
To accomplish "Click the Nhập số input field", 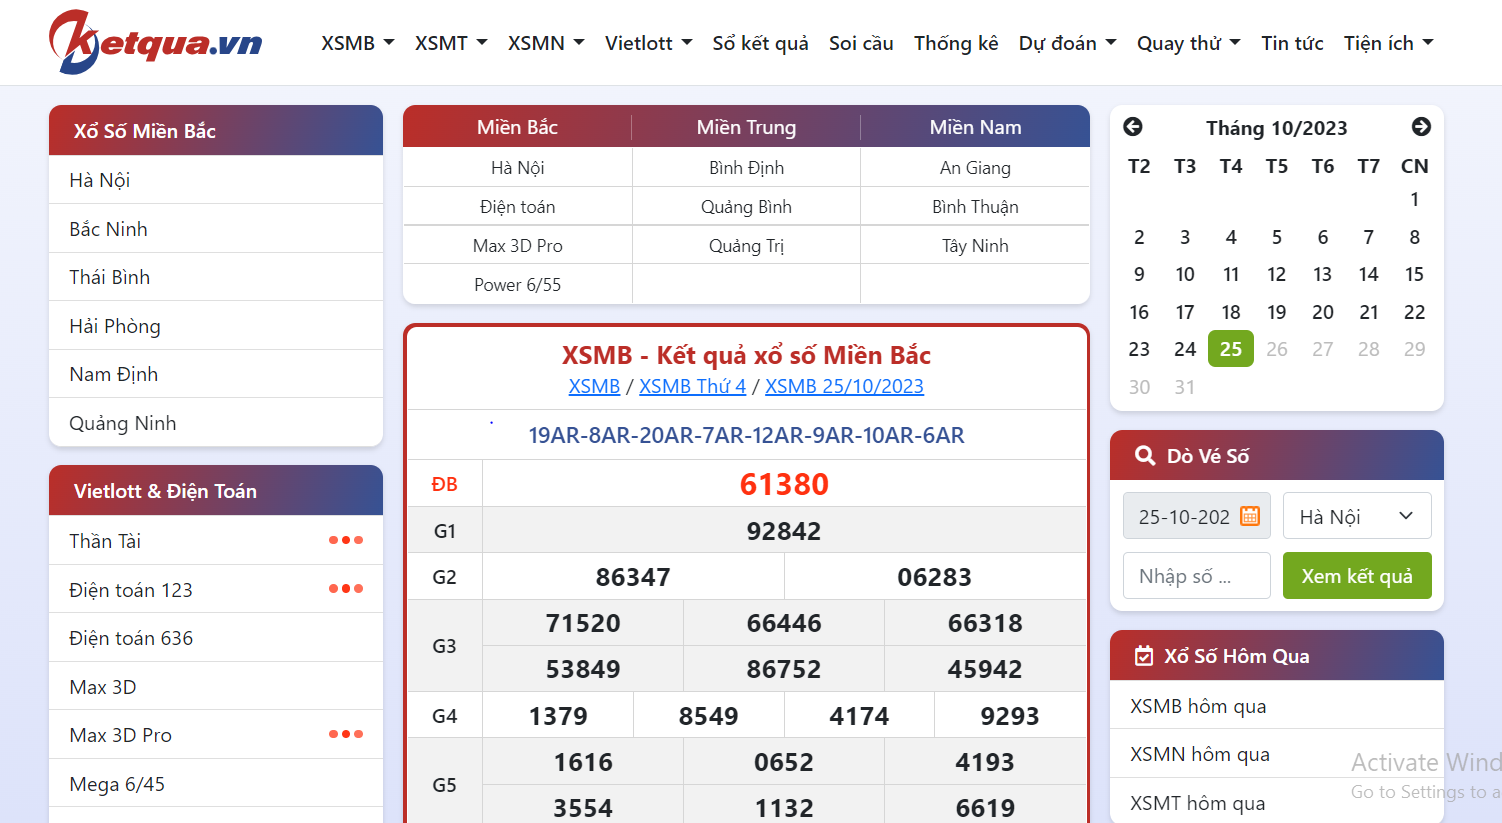I will (1197, 576).
